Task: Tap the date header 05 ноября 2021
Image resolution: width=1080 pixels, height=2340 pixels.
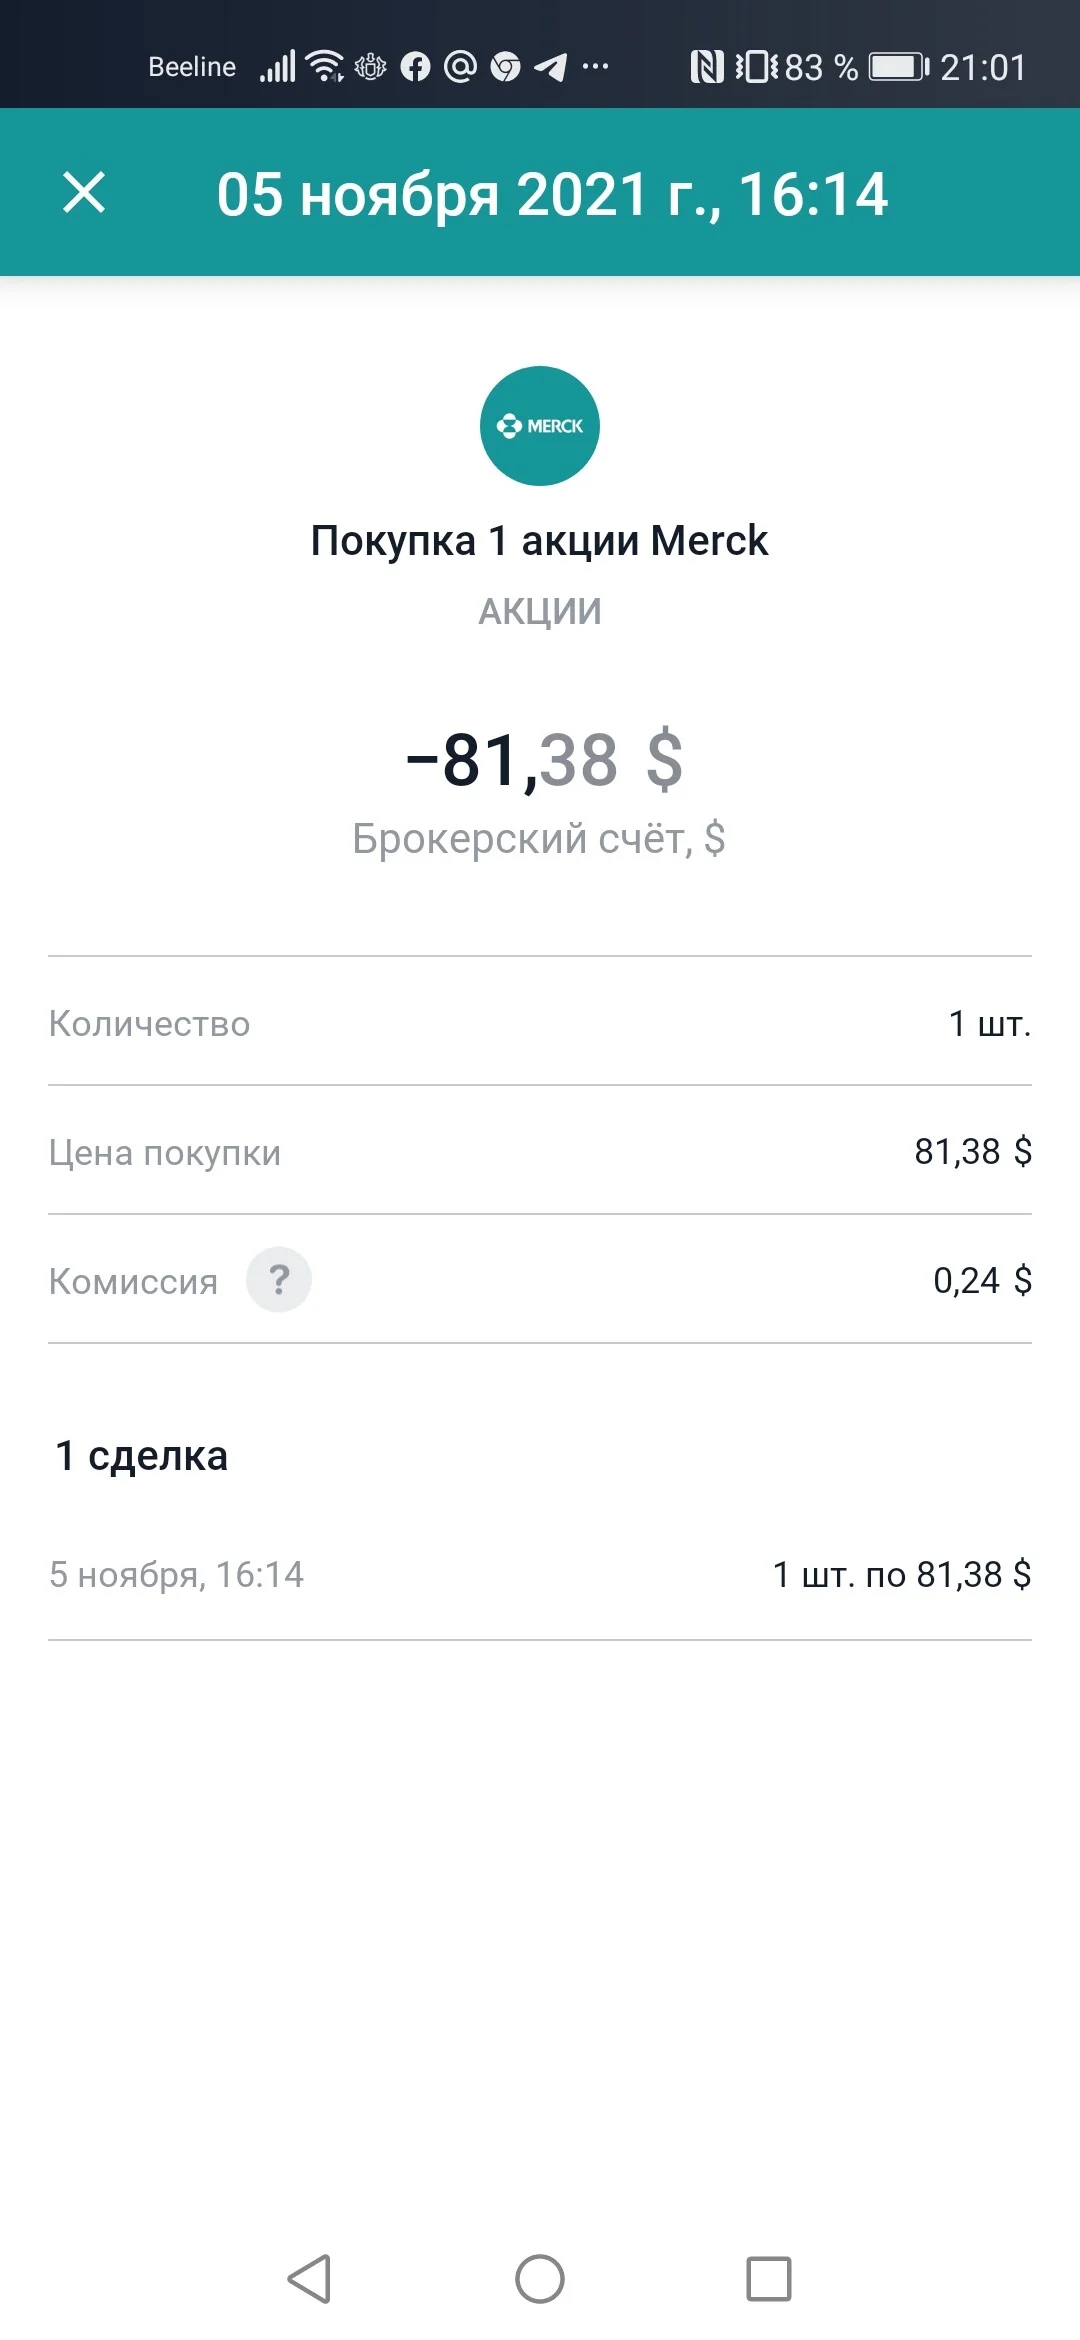Action: [x=552, y=194]
